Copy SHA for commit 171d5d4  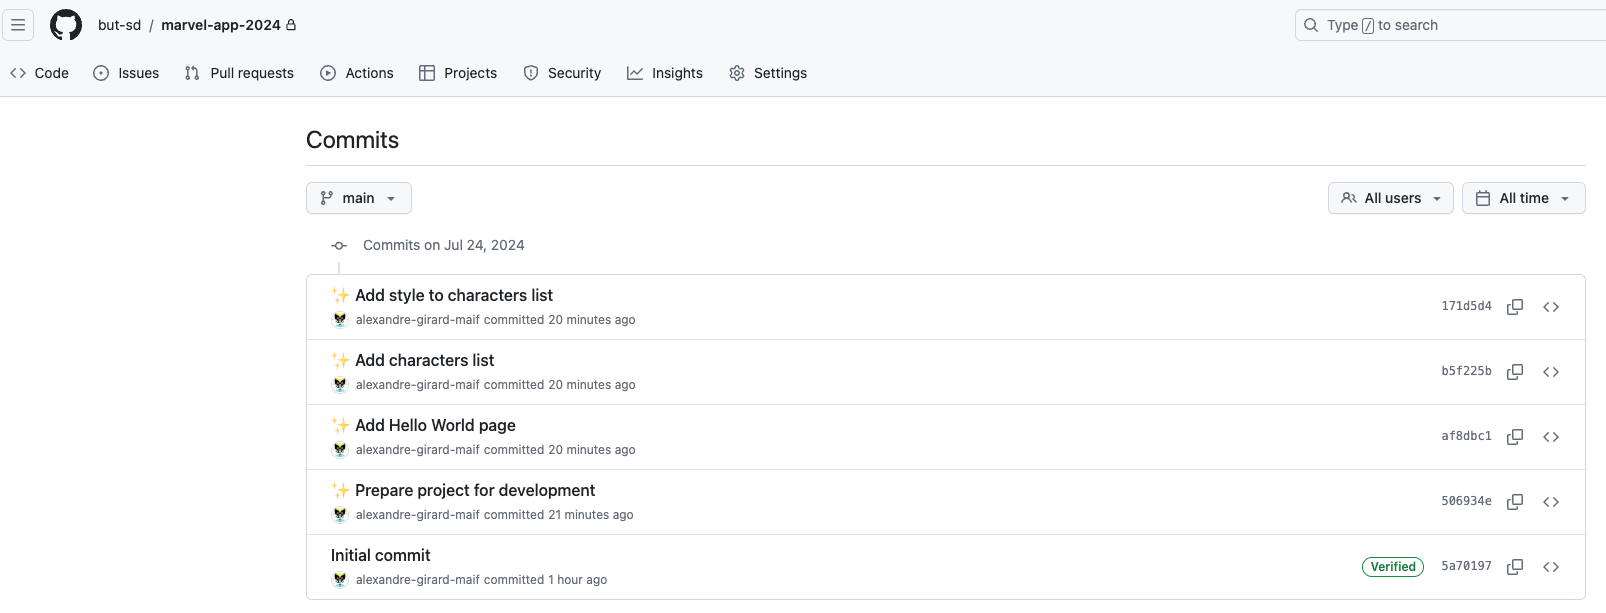1515,307
